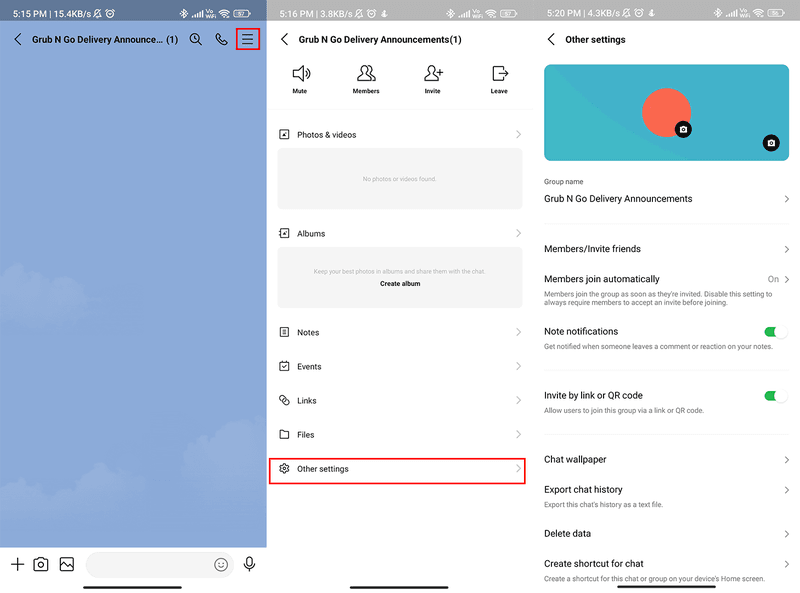Tap the microphone icon for voice message
Viewport: 800px width, 593px height.
click(x=249, y=564)
